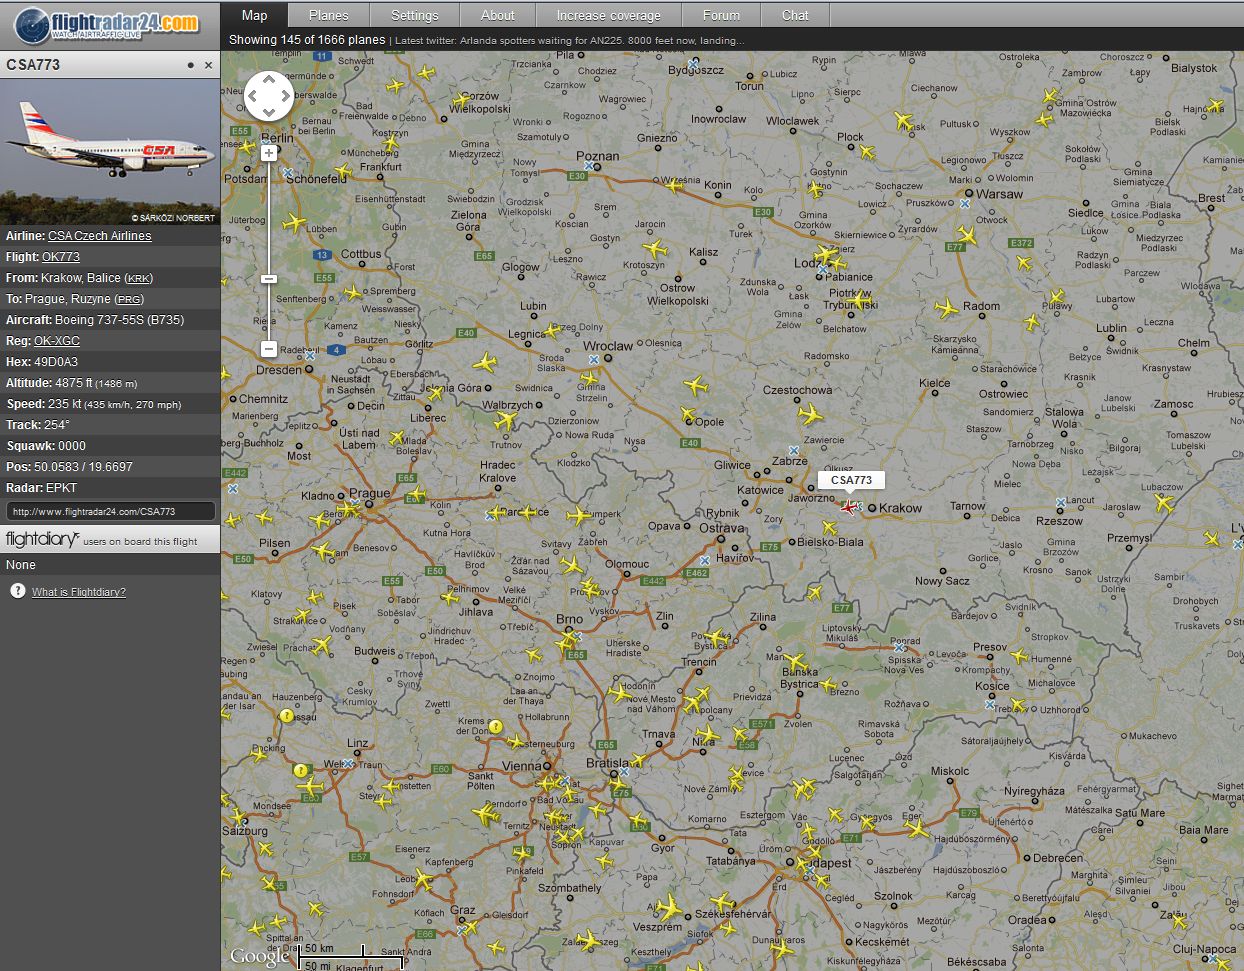The height and width of the screenshot is (971, 1244).
Task: Select the plane near Veszprem
Action: point(670,908)
